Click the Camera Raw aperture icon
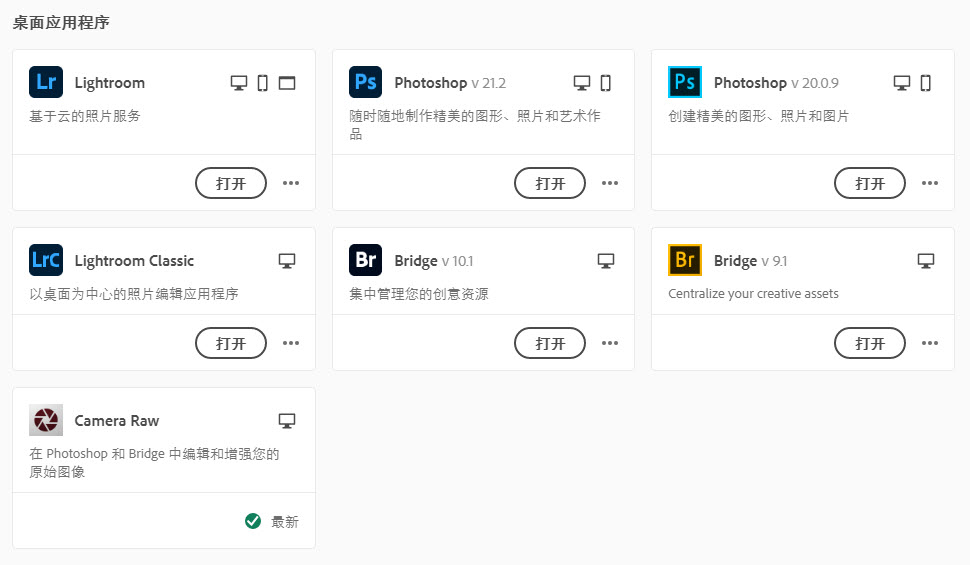This screenshot has height=565, width=970. pos(46,420)
